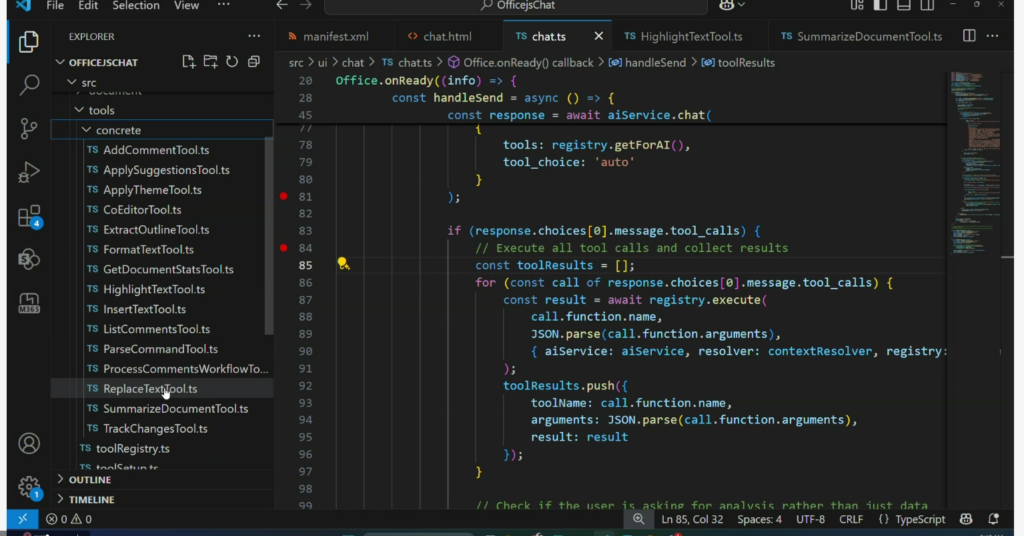Click the CRLF end-of-line indicator
The image size is (1024, 536).
coord(851,519)
